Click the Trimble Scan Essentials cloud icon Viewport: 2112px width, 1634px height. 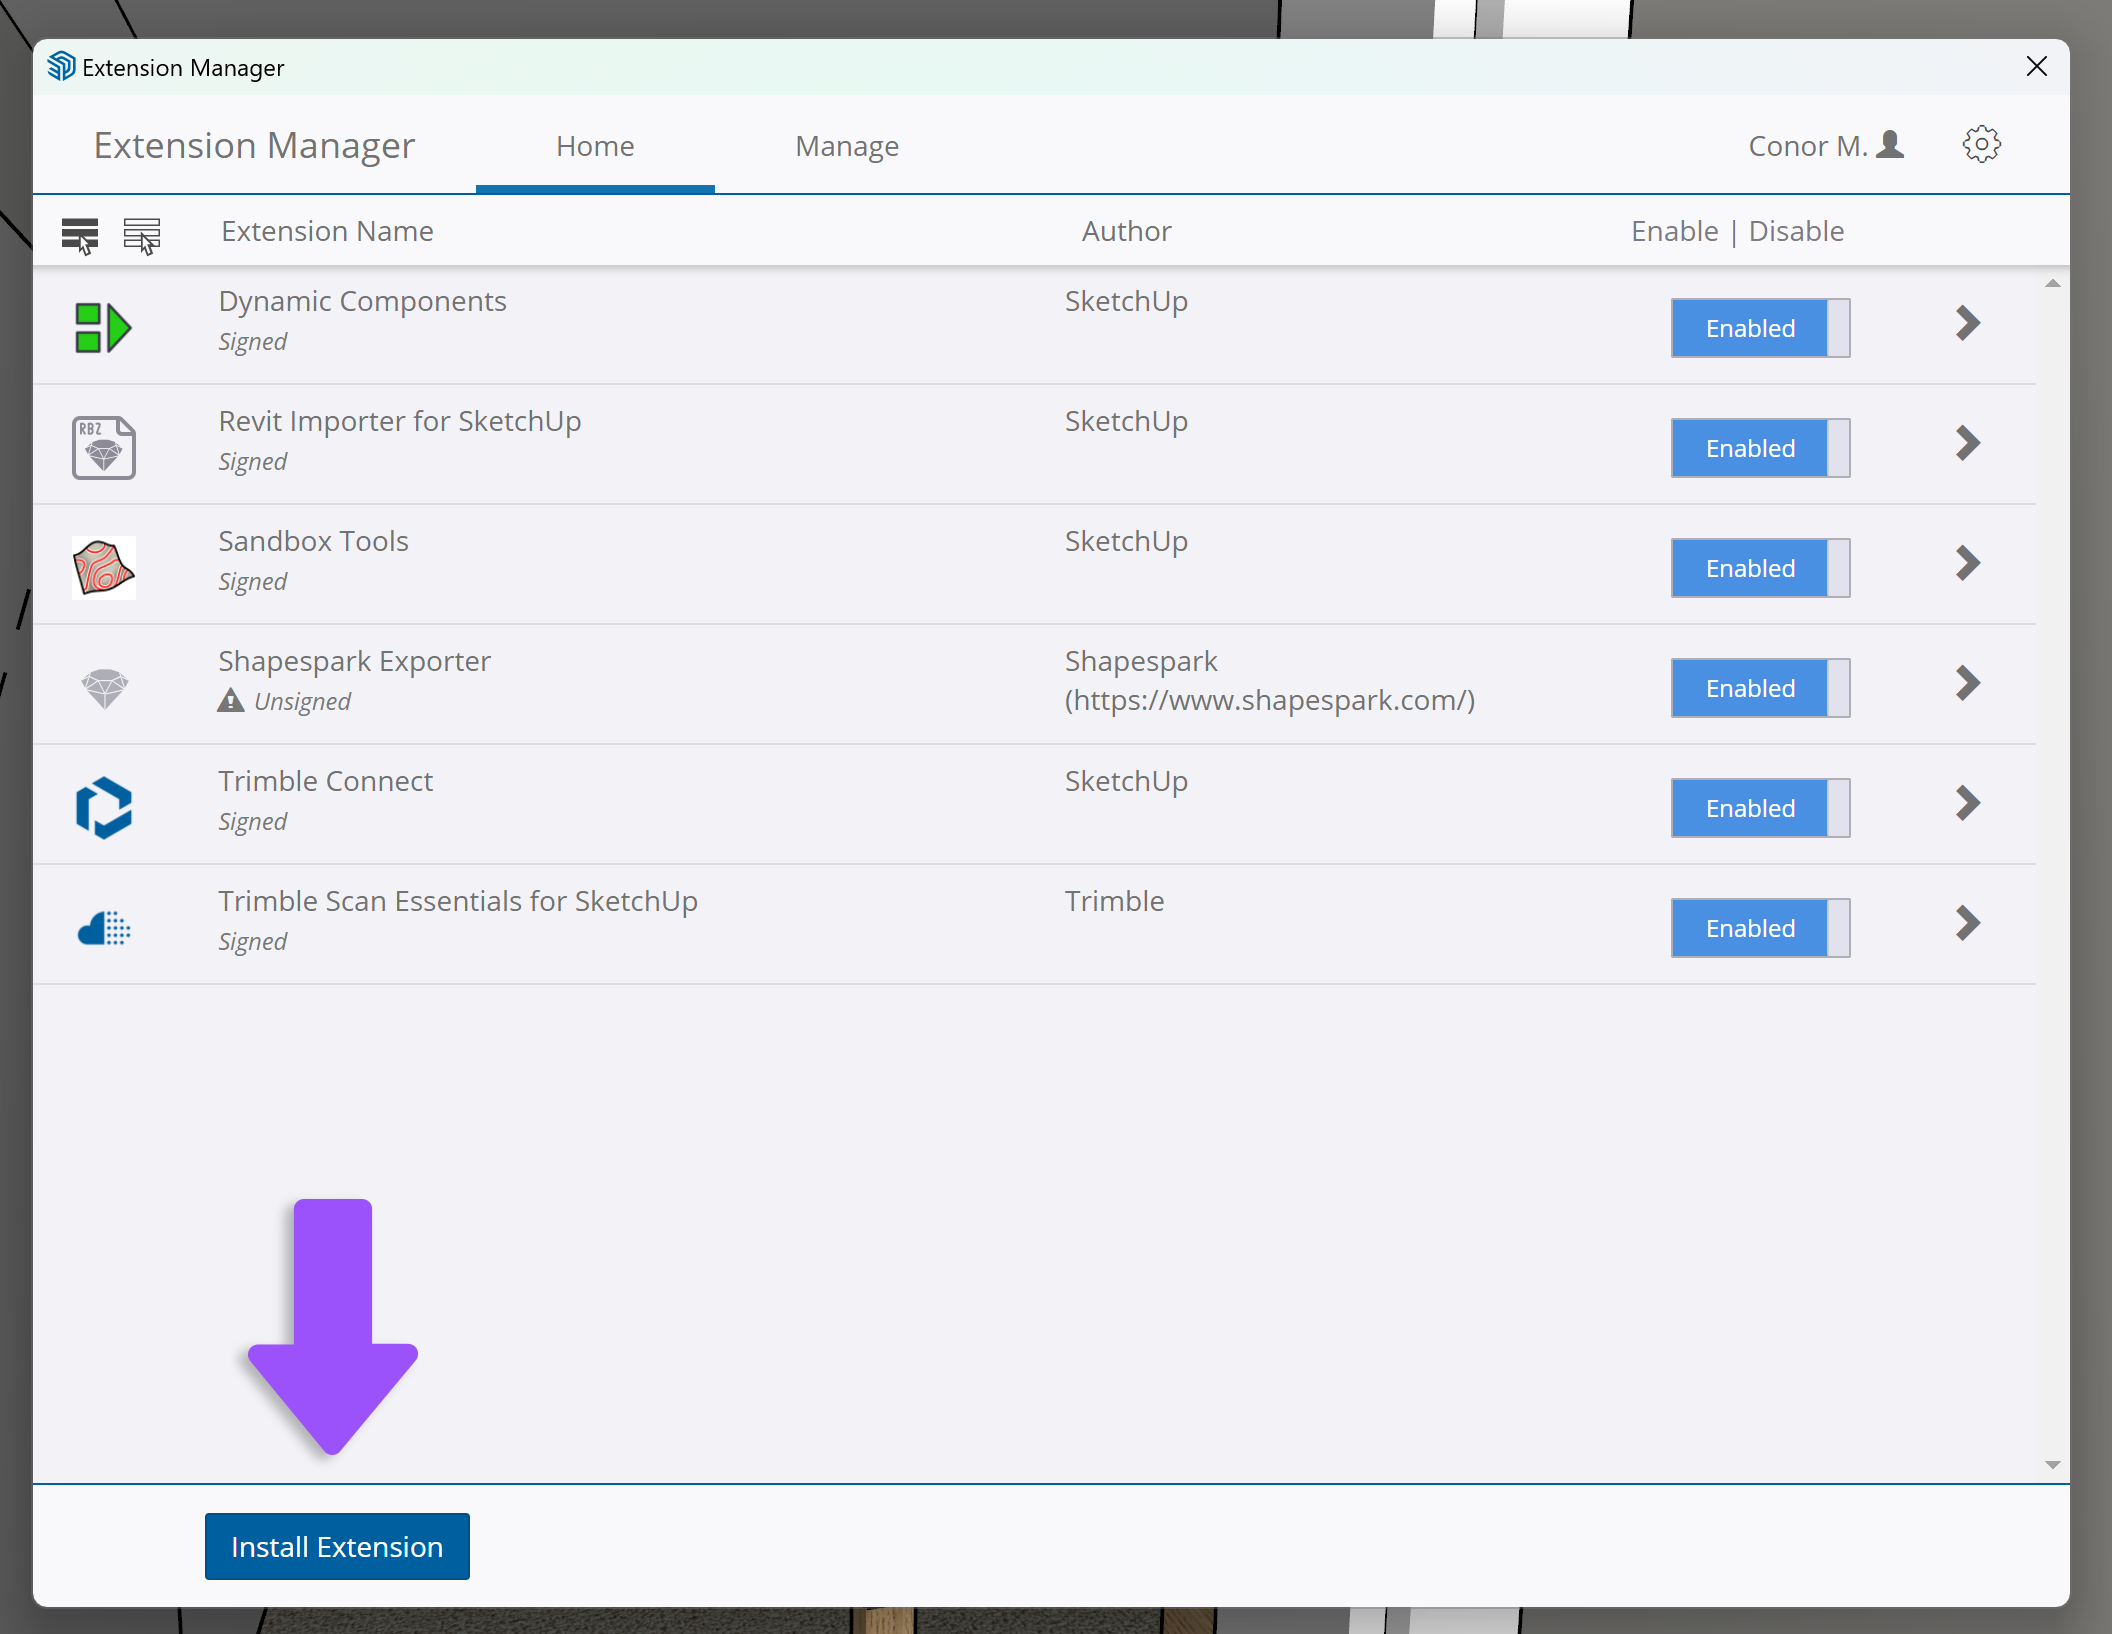[x=104, y=928]
